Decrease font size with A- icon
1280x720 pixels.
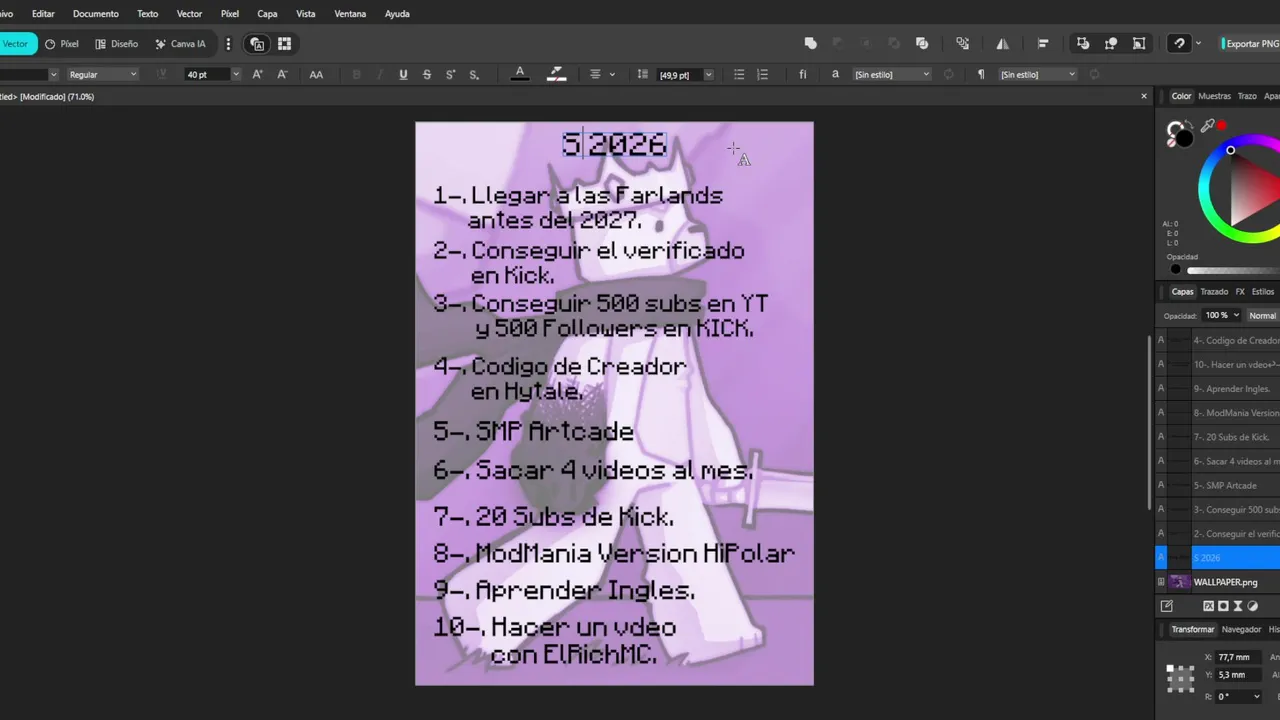pos(282,74)
